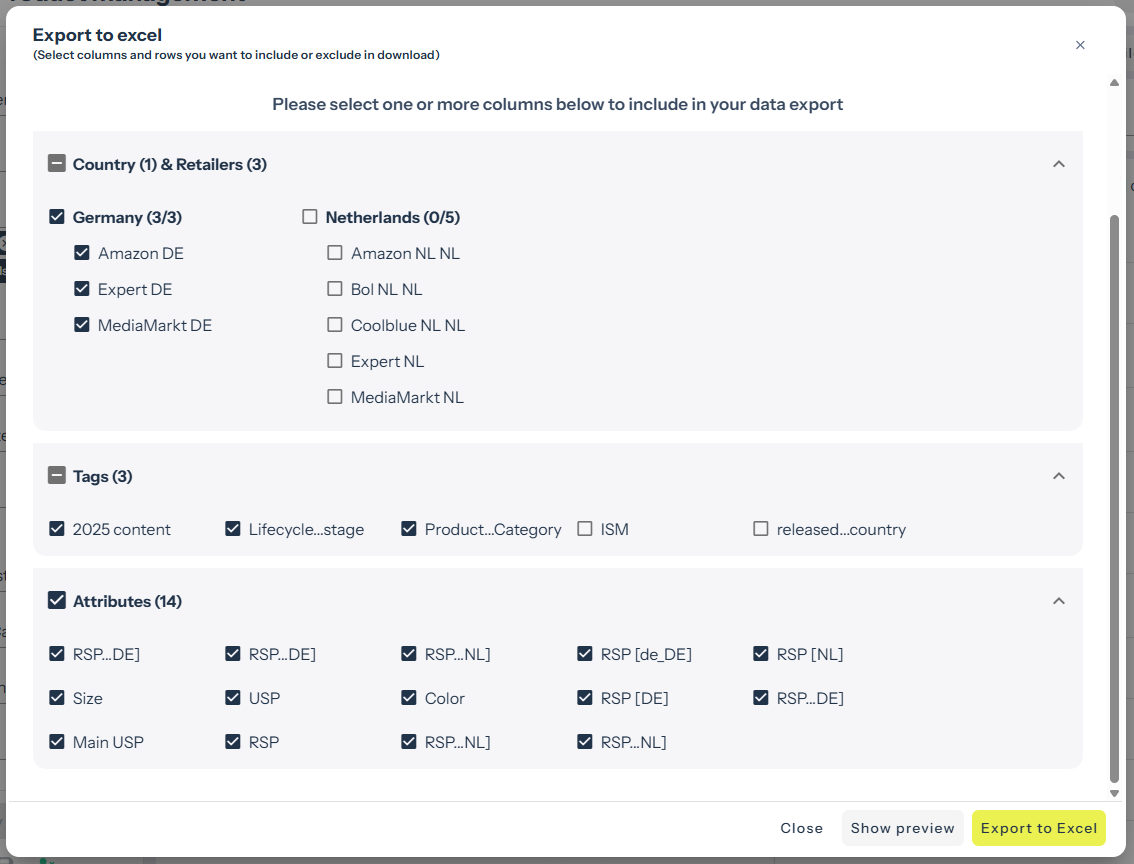This screenshot has width=1134, height=864.
Task: Uncheck the Attributes section select-all checkbox
Action: [x=57, y=601]
